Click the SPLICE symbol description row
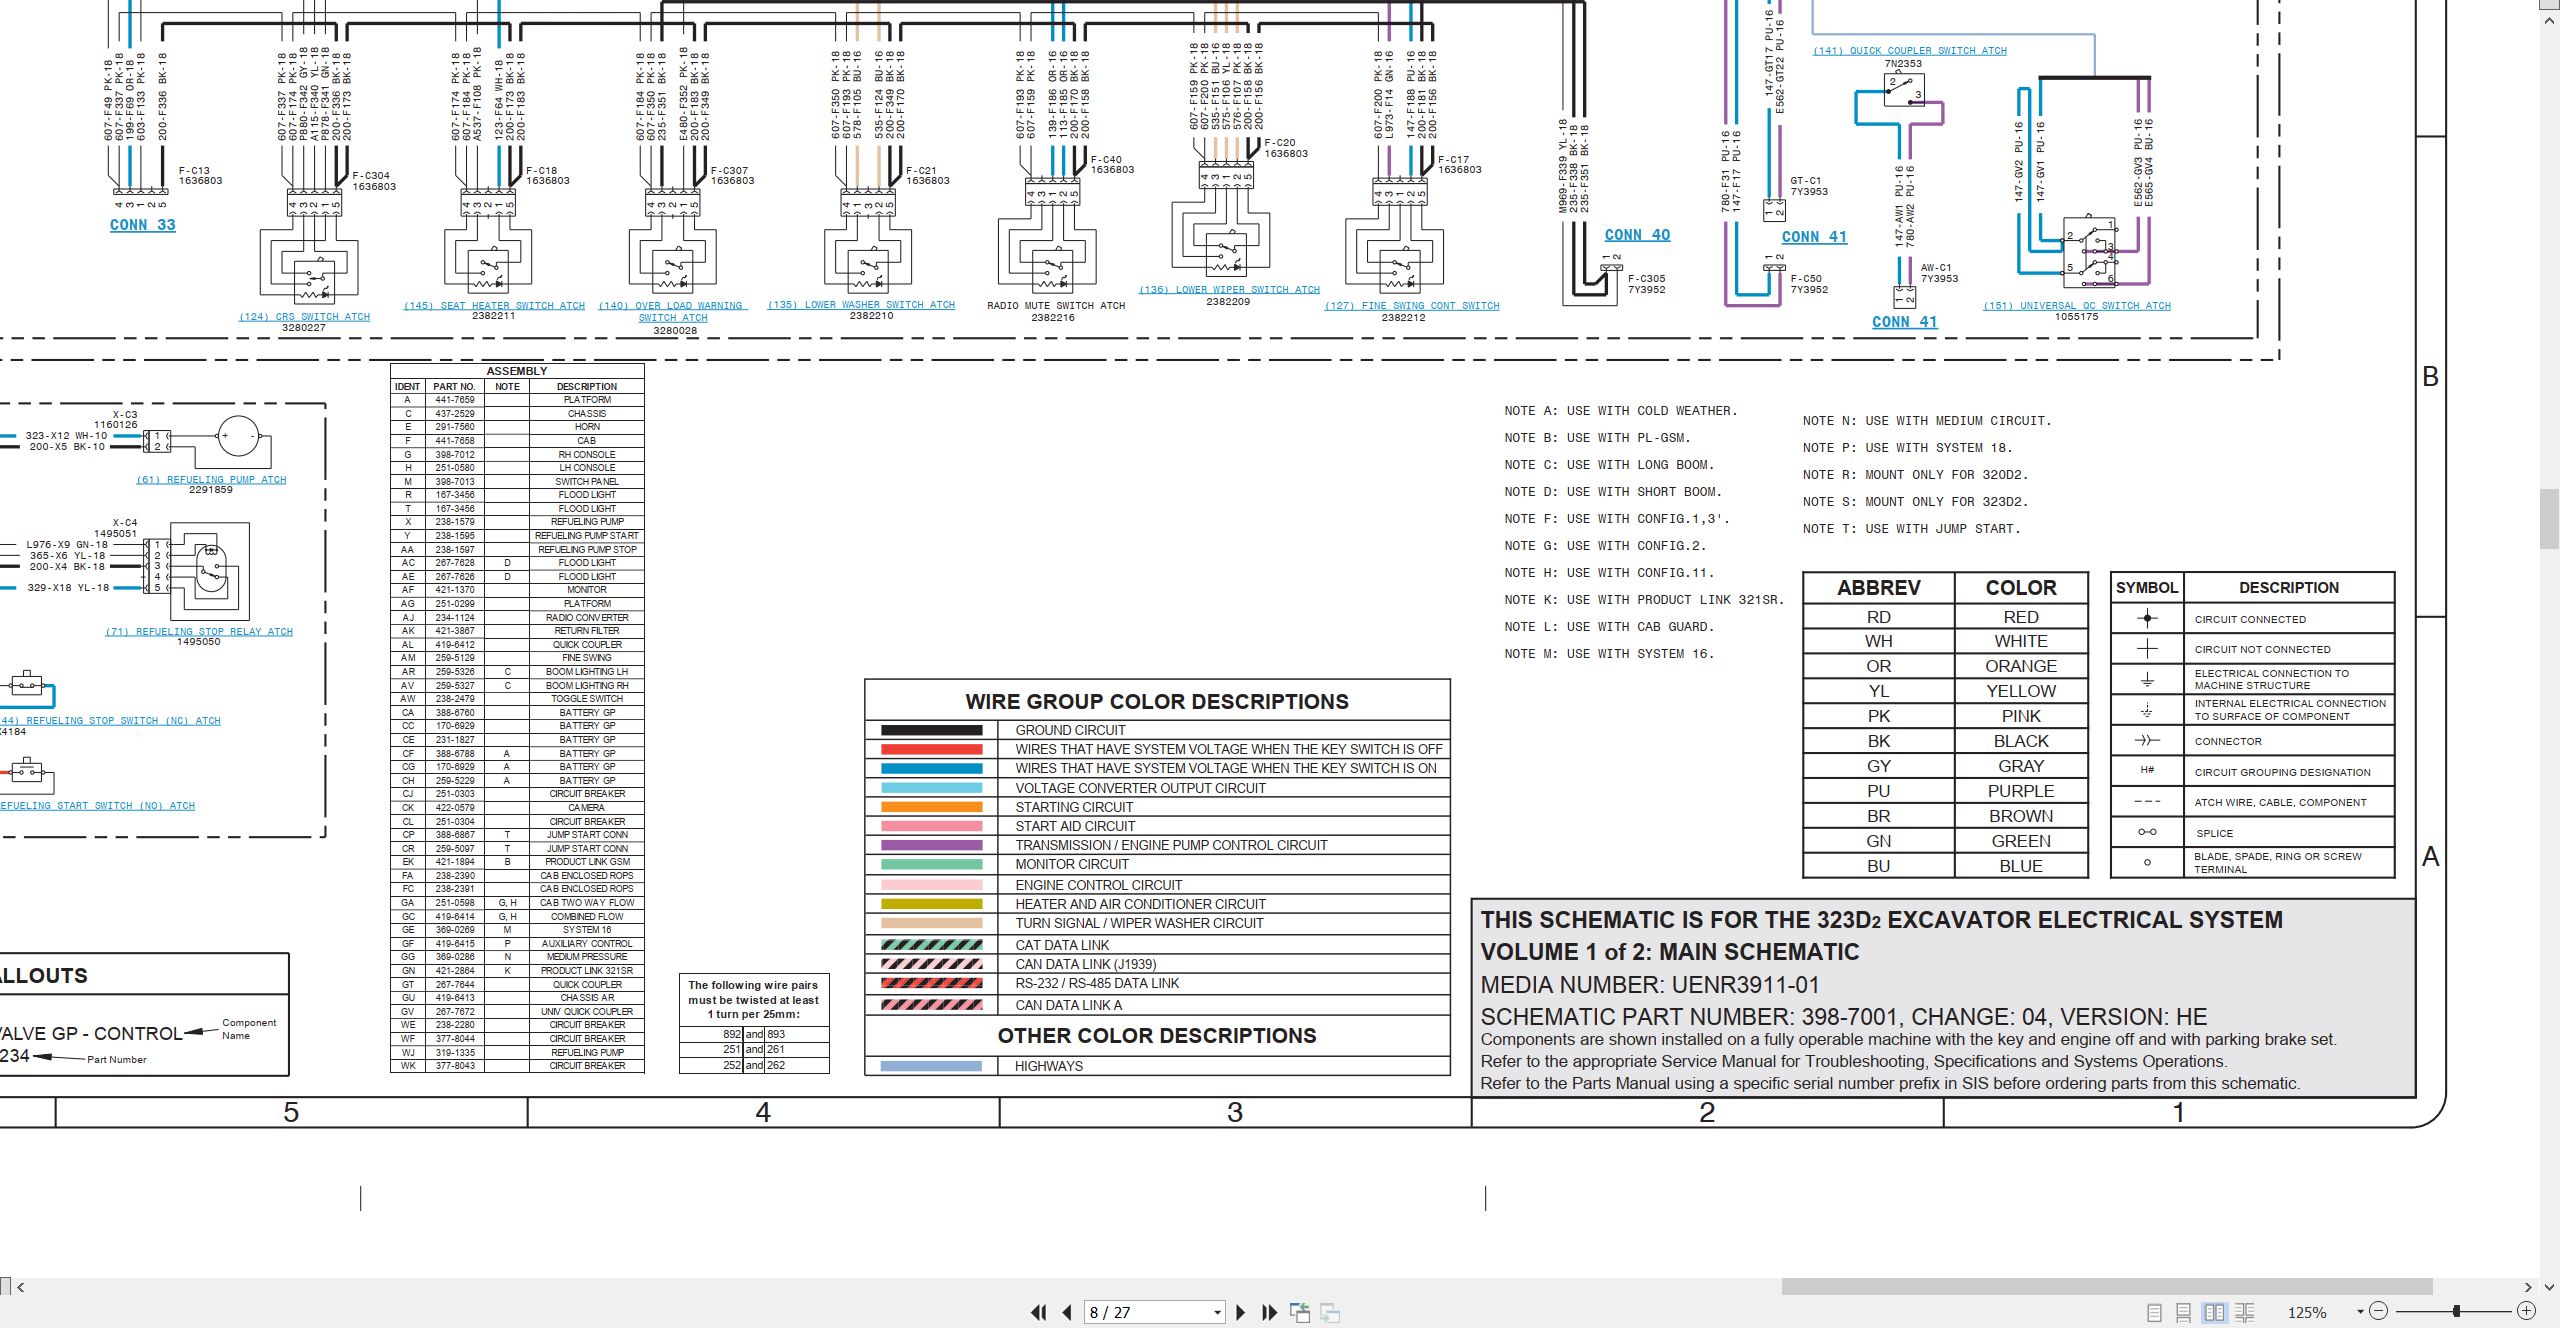 click(2252, 833)
